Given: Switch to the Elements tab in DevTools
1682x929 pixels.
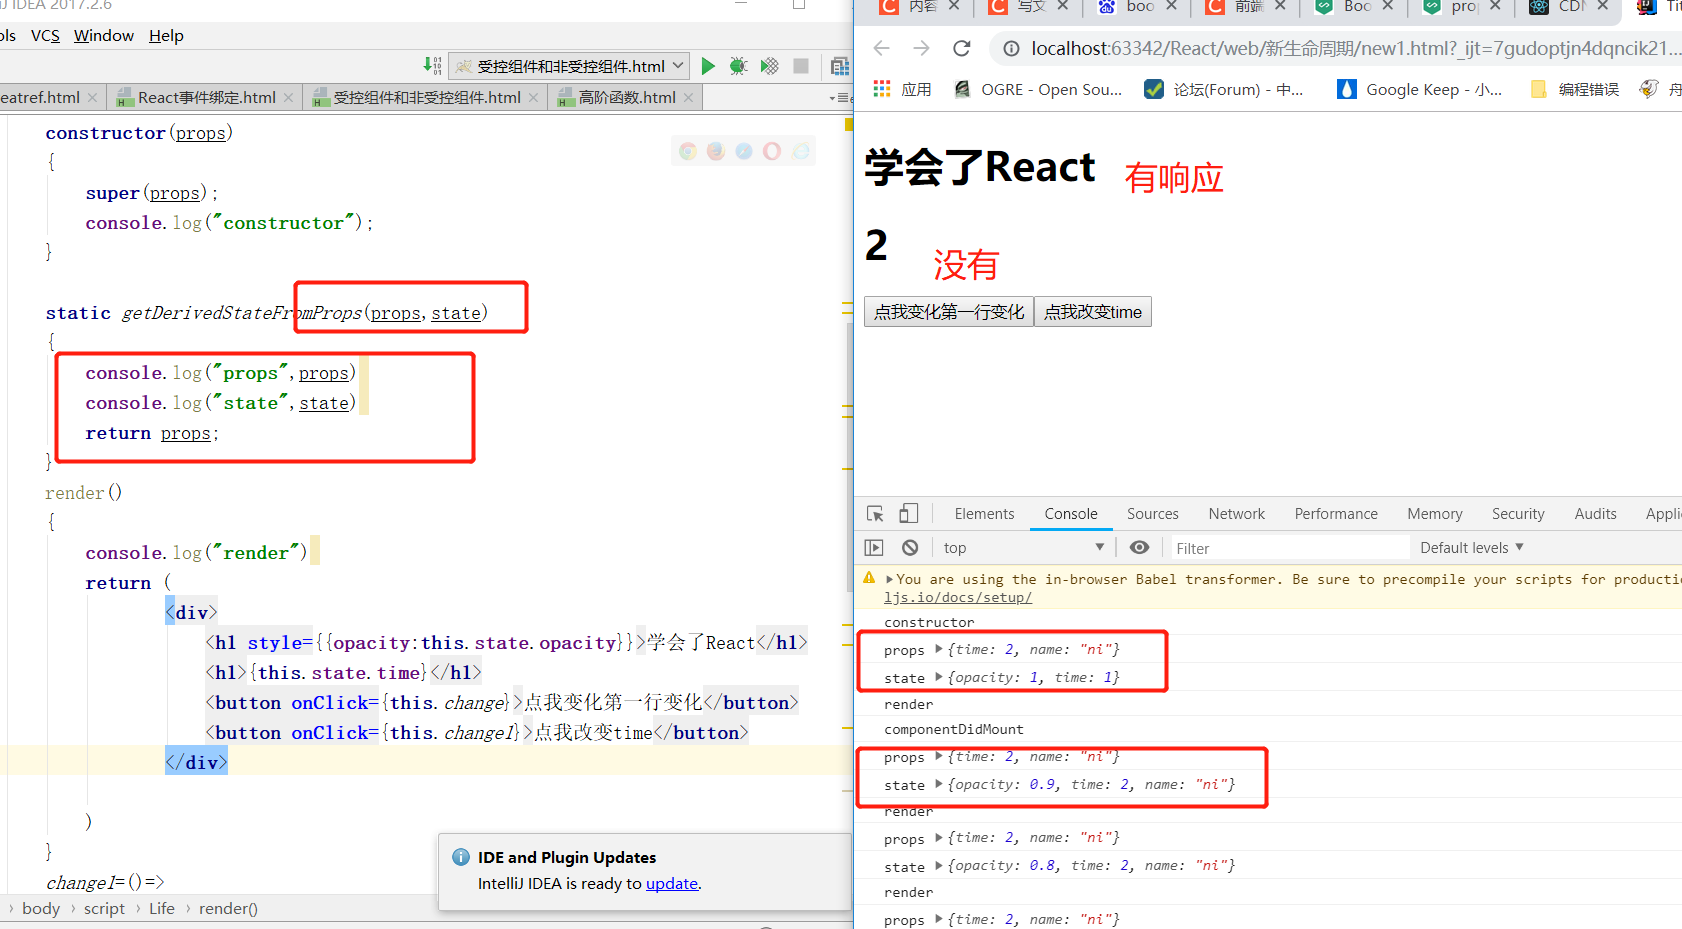Looking at the screenshot, I should pyautogui.click(x=984, y=514).
